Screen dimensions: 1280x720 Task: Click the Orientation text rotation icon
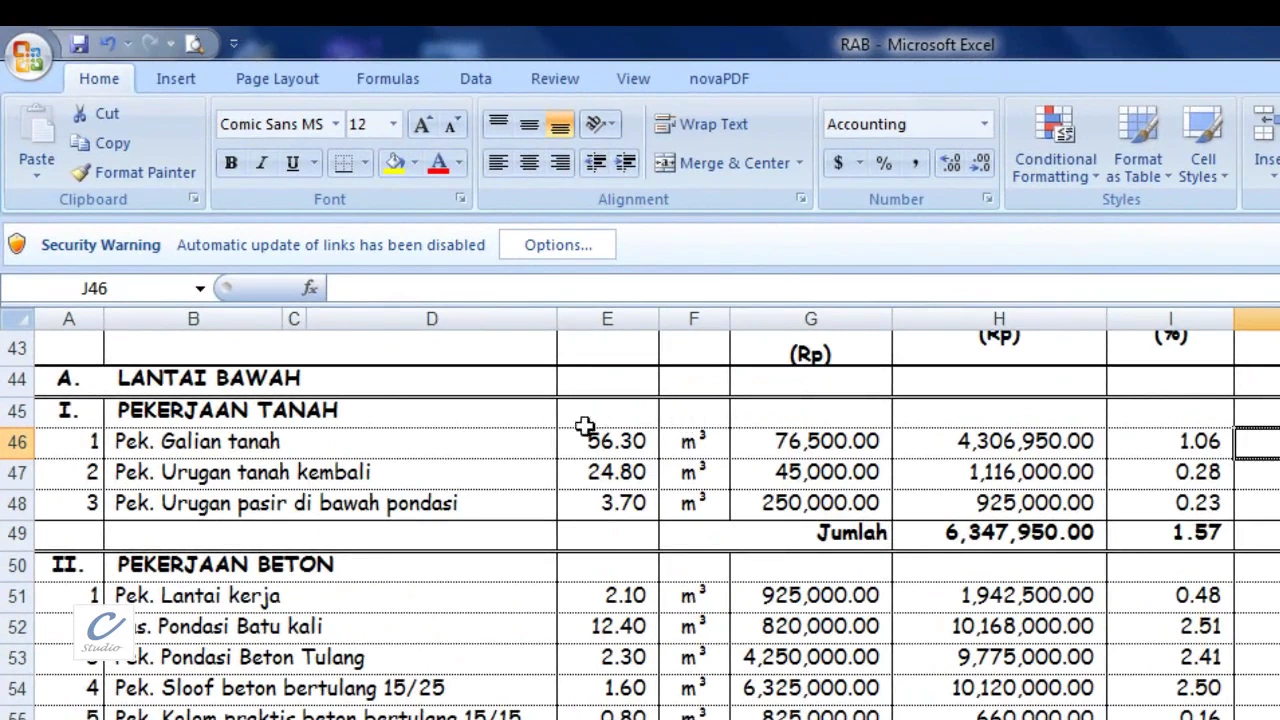[595, 124]
